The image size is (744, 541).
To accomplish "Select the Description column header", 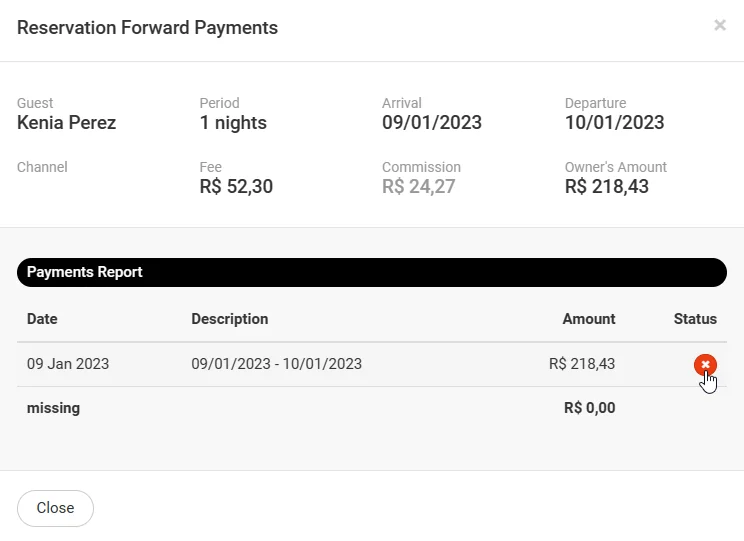I will pyautogui.click(x=230, y=319).
